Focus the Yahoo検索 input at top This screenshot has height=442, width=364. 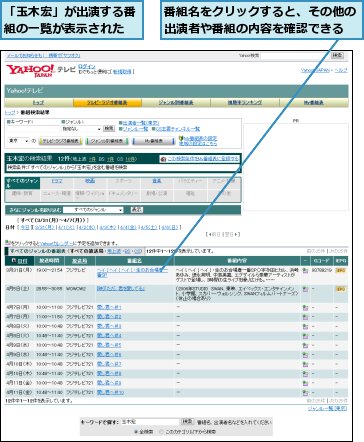click(x=295, y=55)
